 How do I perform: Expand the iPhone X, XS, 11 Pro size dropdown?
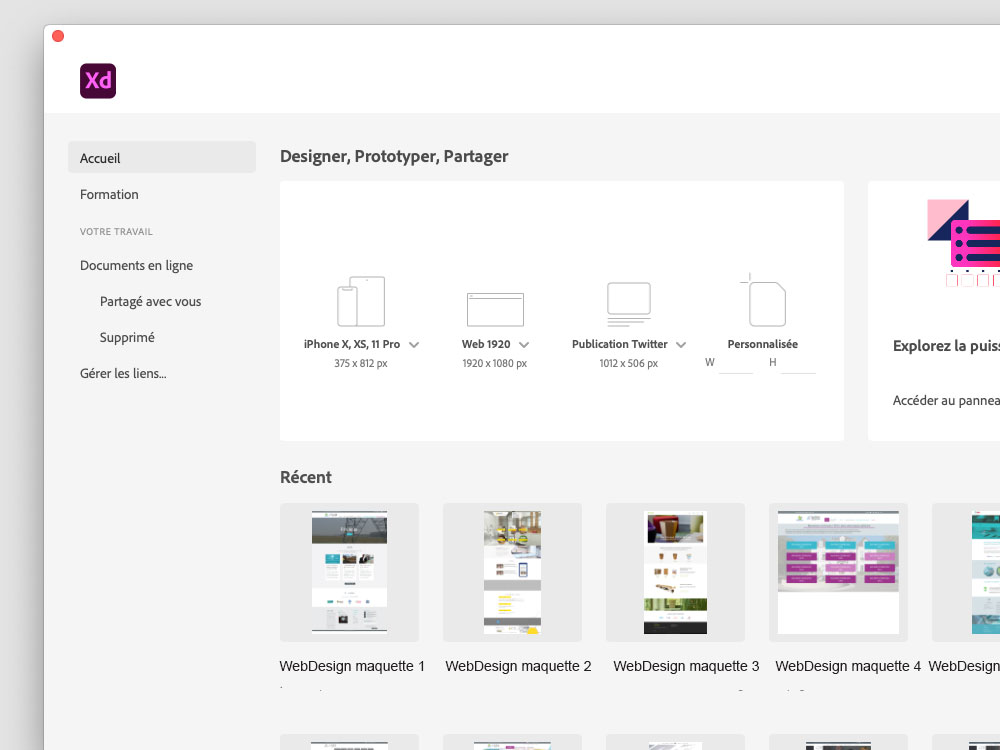point(414,345)
